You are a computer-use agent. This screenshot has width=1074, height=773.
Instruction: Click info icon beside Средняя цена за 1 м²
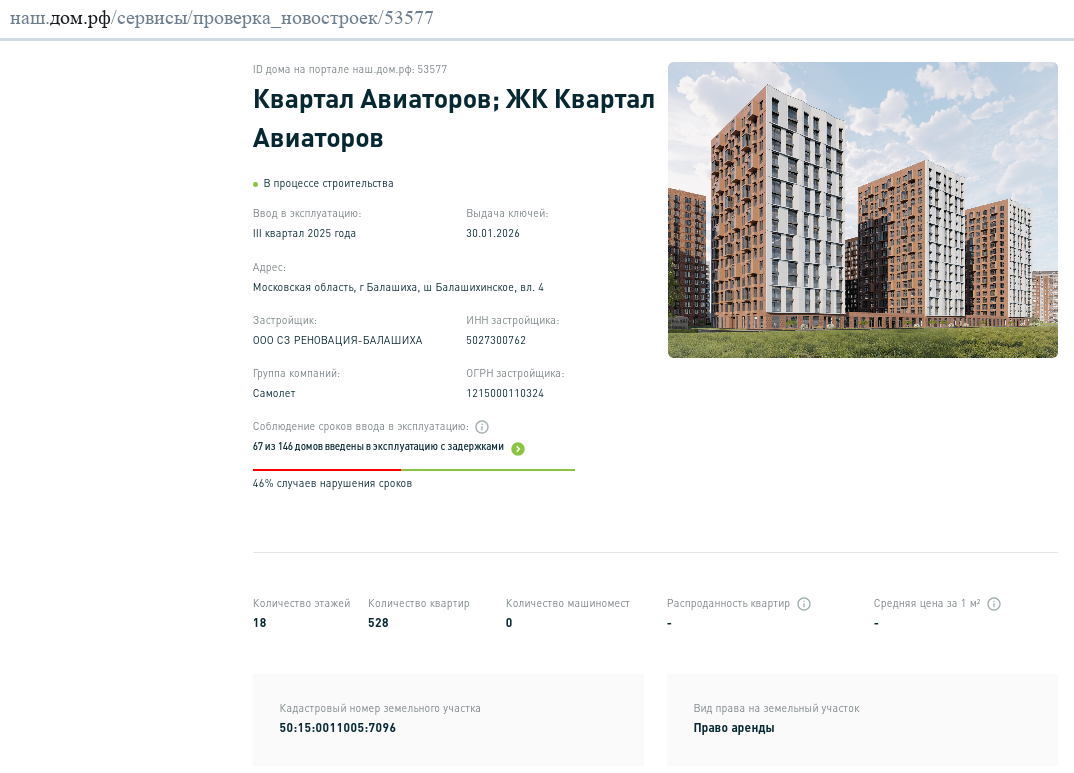(995, 604)
